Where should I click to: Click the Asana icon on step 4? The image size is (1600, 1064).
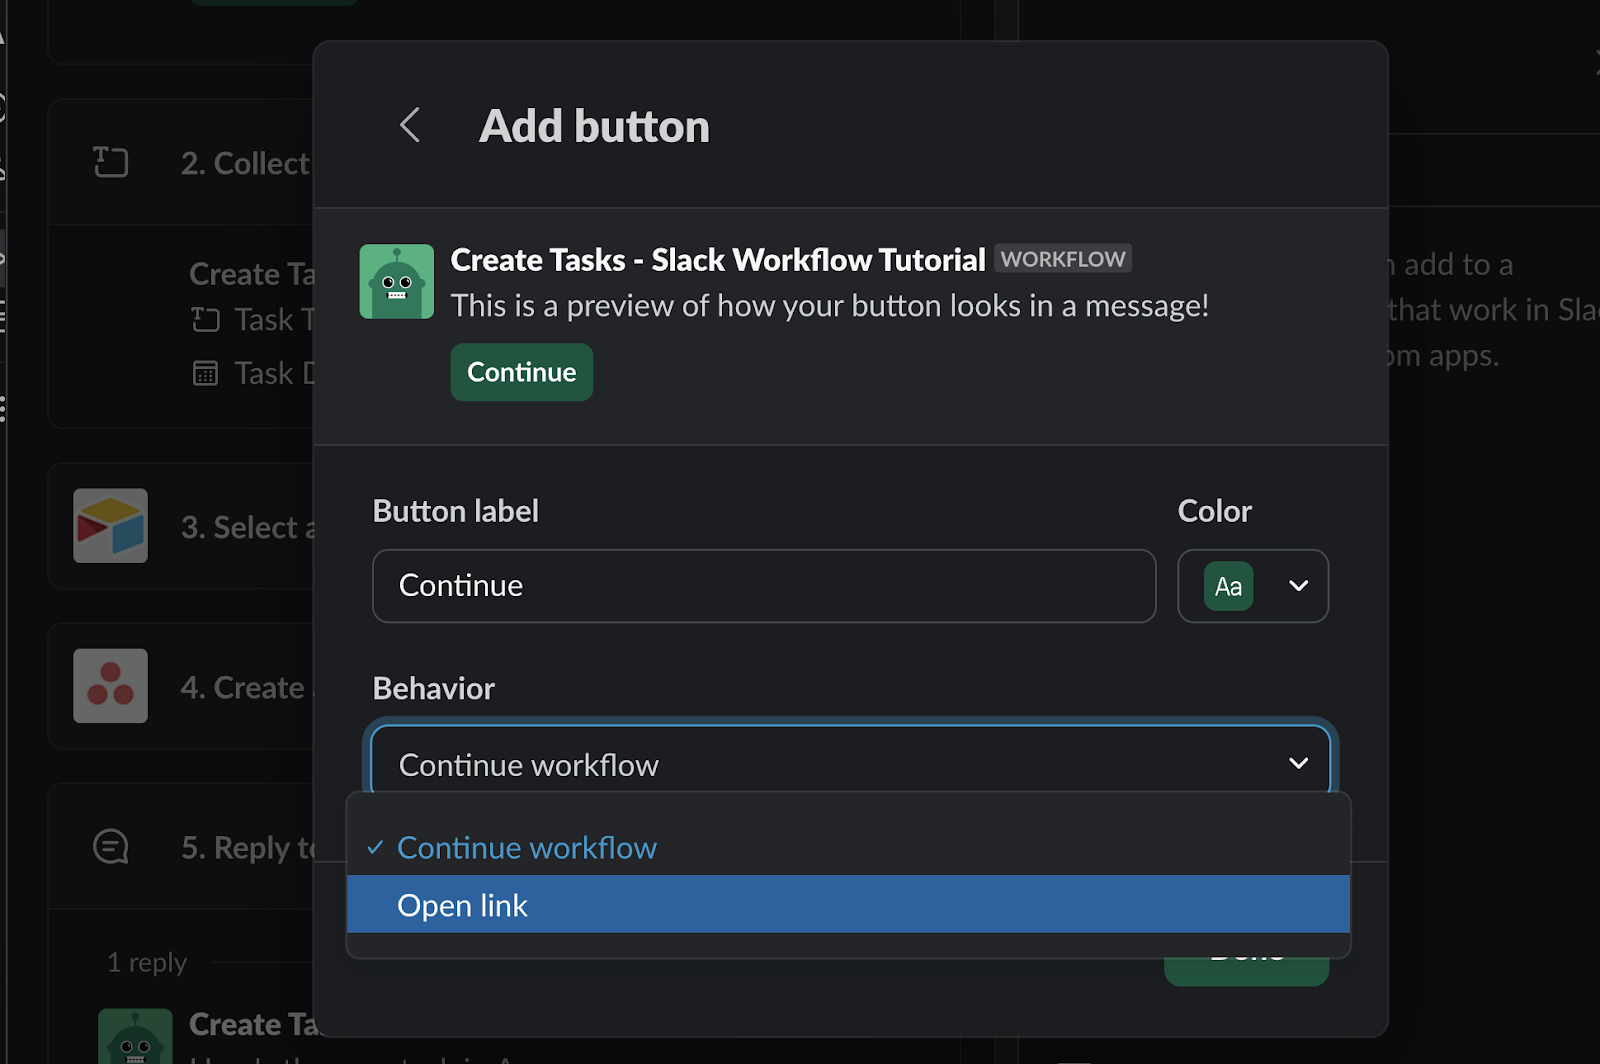pos(110,686)
